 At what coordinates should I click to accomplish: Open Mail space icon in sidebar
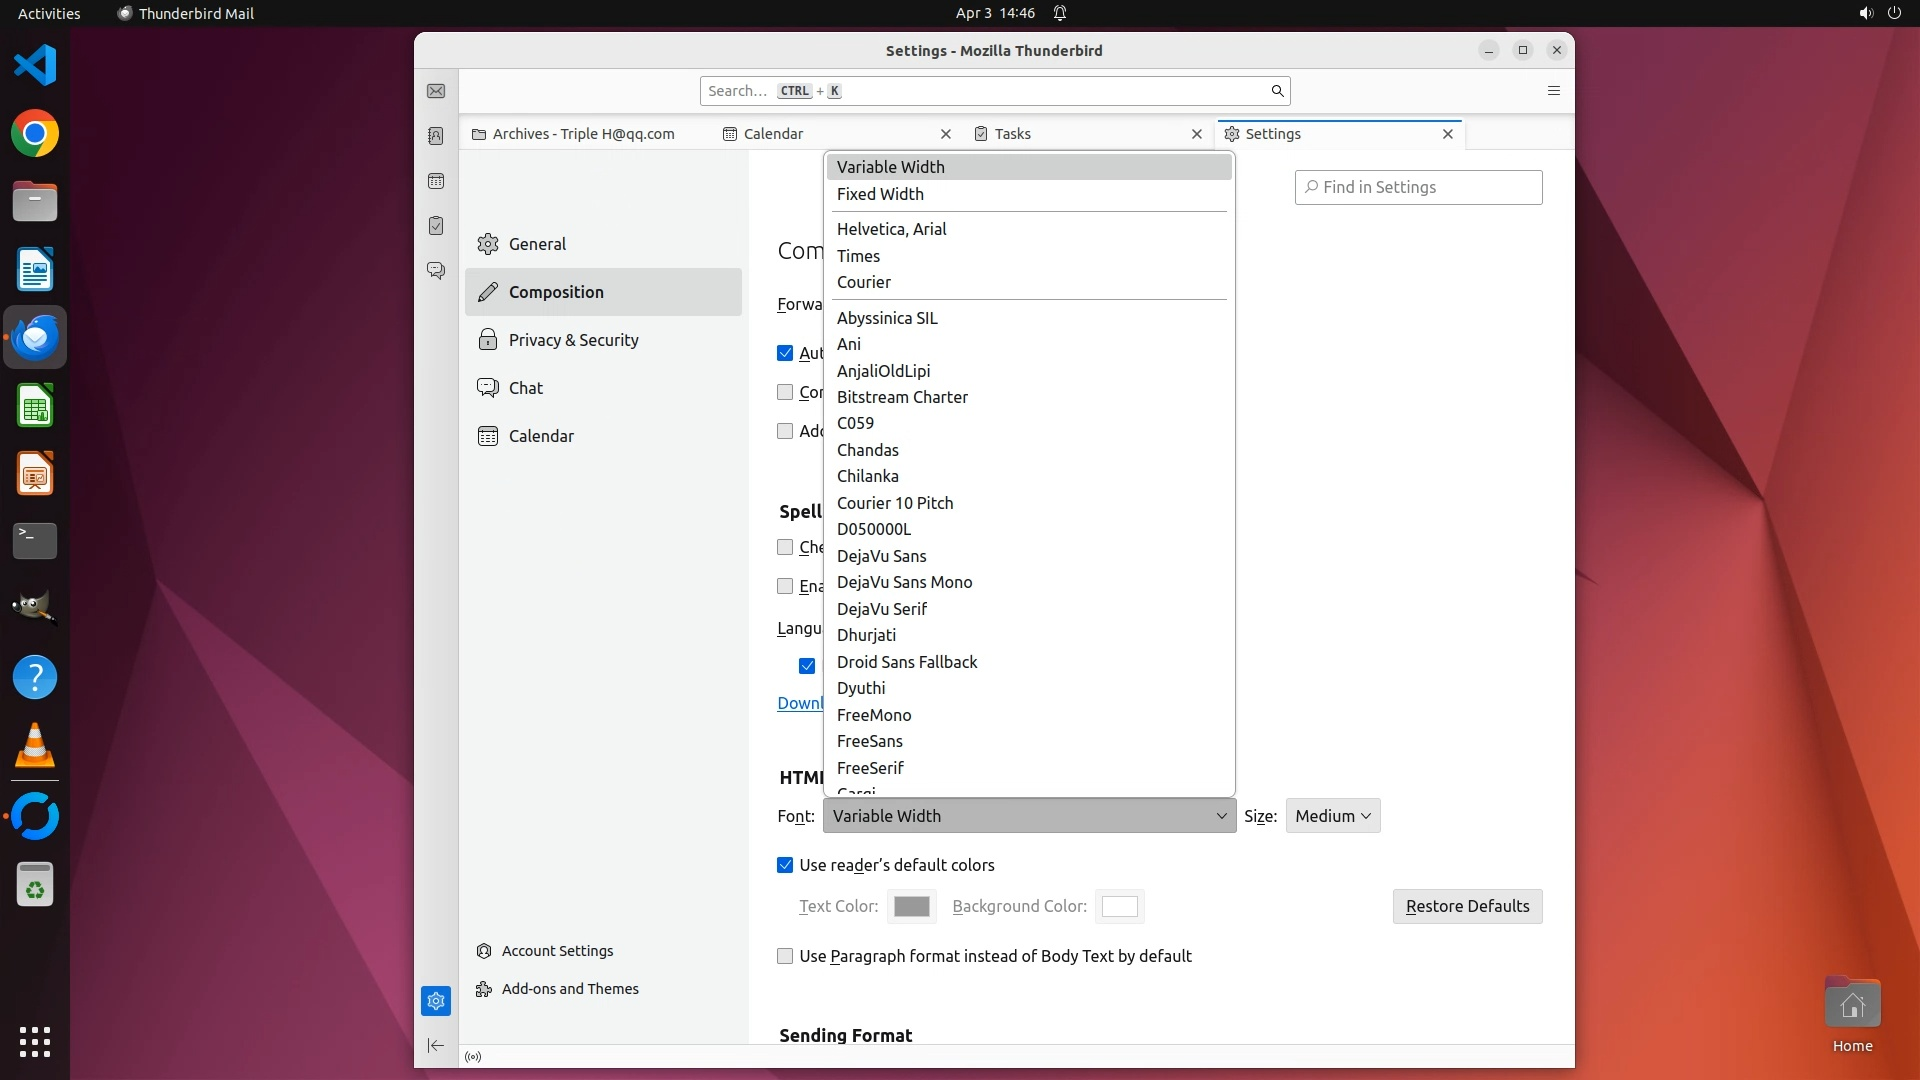tap(436, 91)
